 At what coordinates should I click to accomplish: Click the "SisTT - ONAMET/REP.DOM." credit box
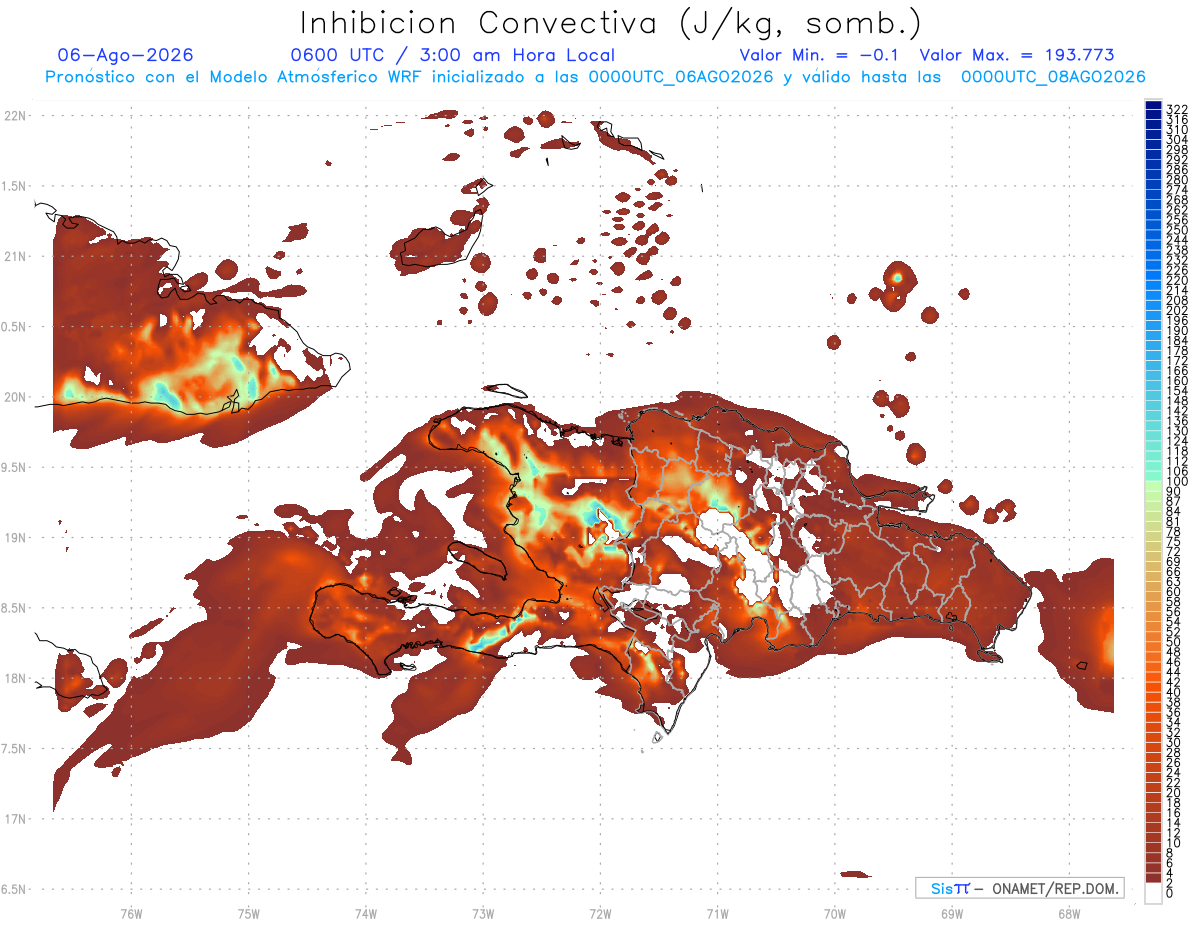point(1019,888)
